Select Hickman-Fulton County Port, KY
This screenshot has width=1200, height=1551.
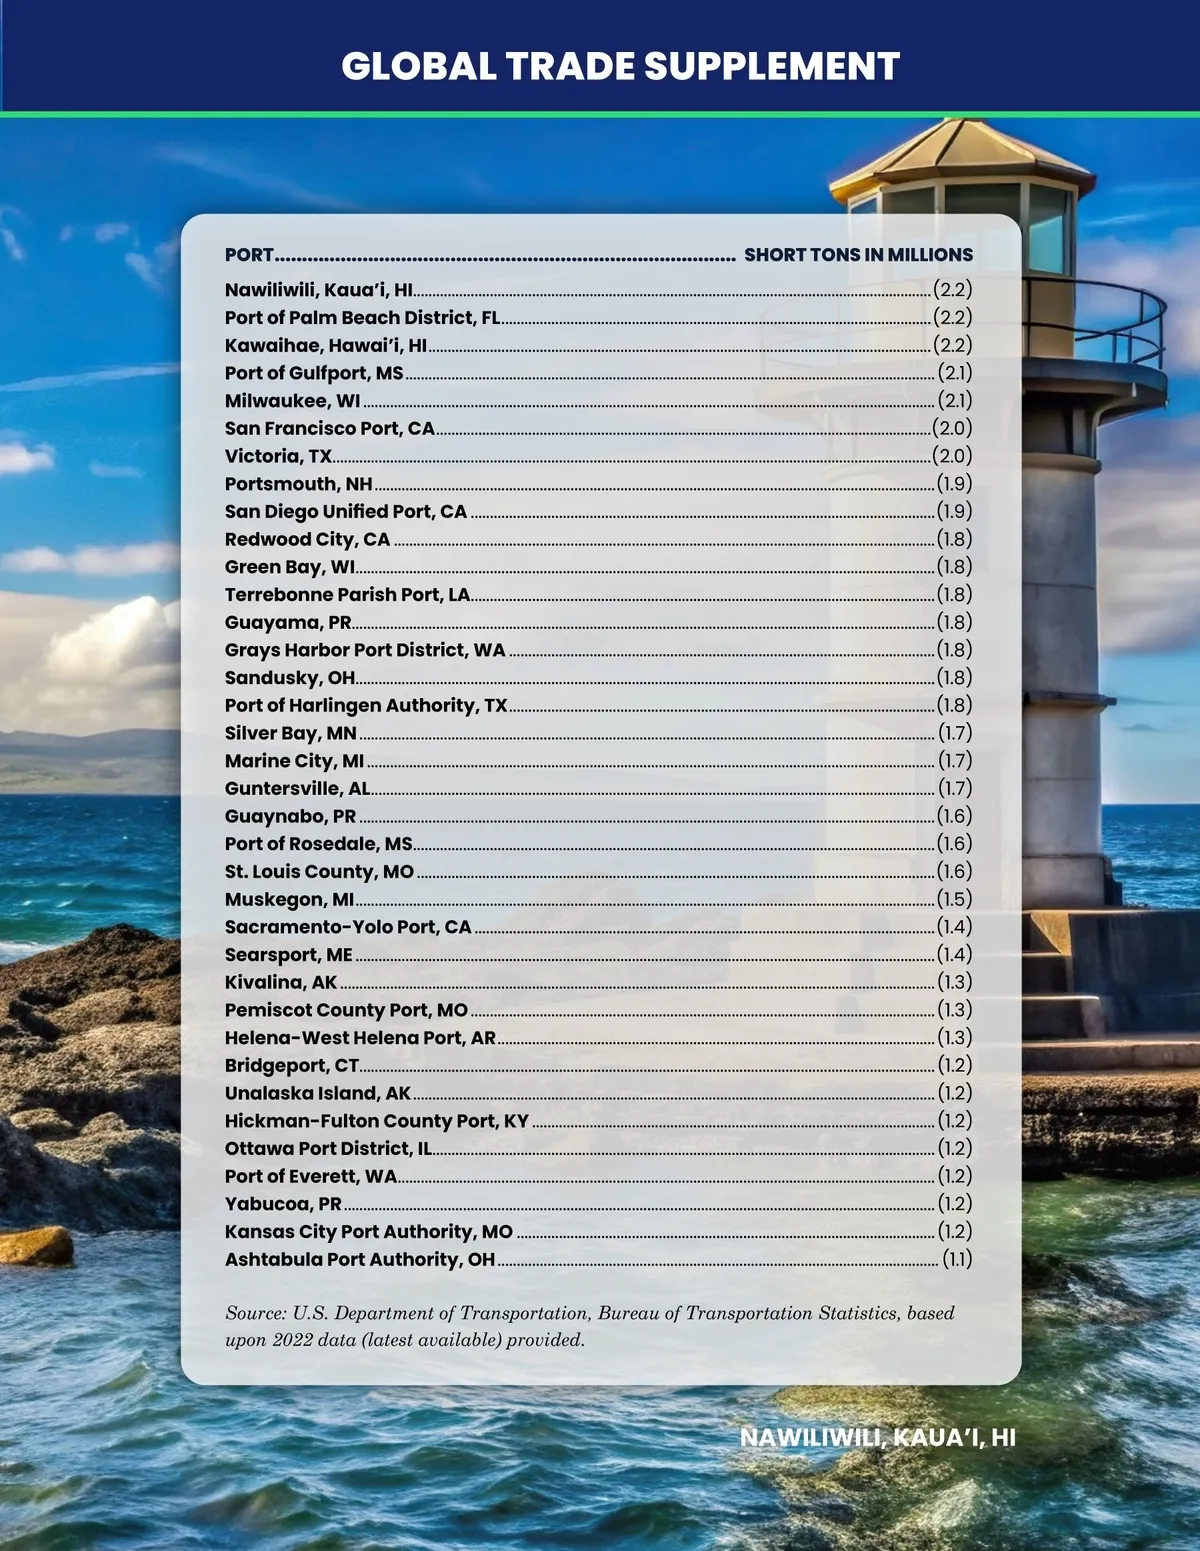coord(376,1121)
